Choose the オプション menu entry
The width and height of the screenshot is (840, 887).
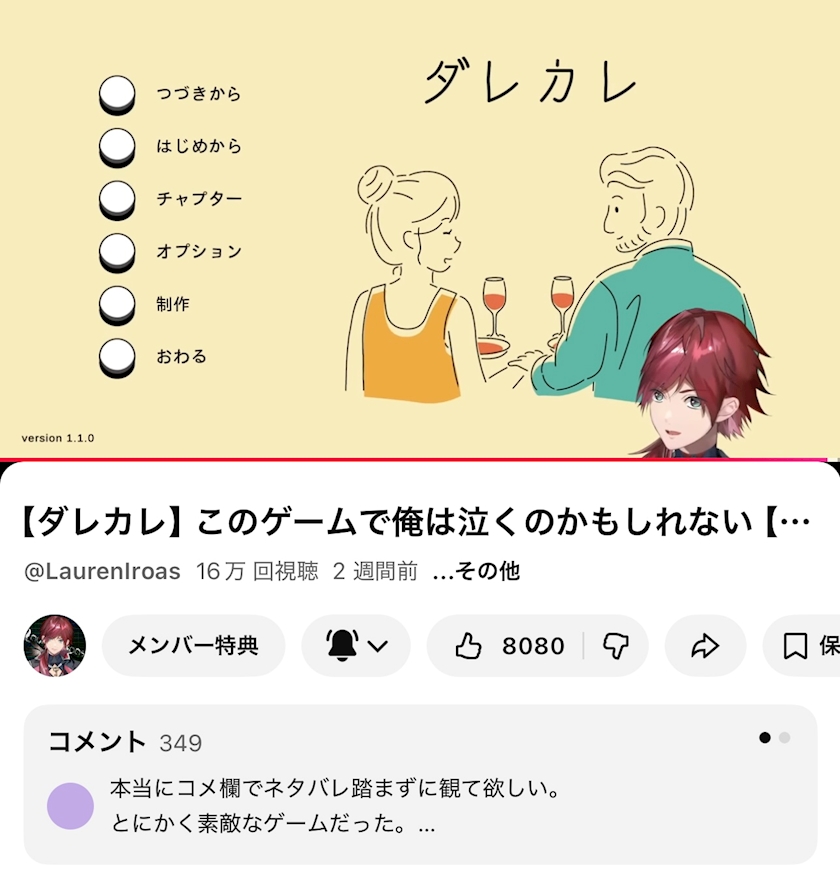(199, 251)
